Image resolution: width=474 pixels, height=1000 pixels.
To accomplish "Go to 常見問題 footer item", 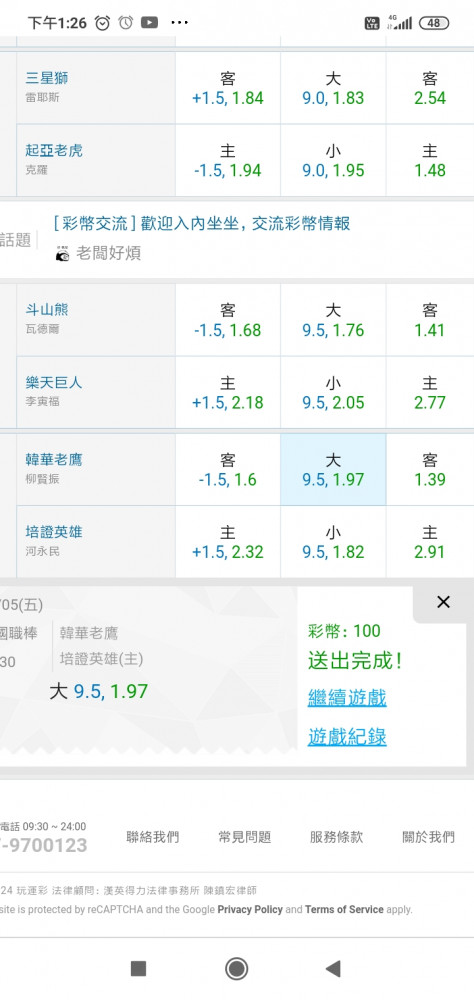I will [244, 837].
